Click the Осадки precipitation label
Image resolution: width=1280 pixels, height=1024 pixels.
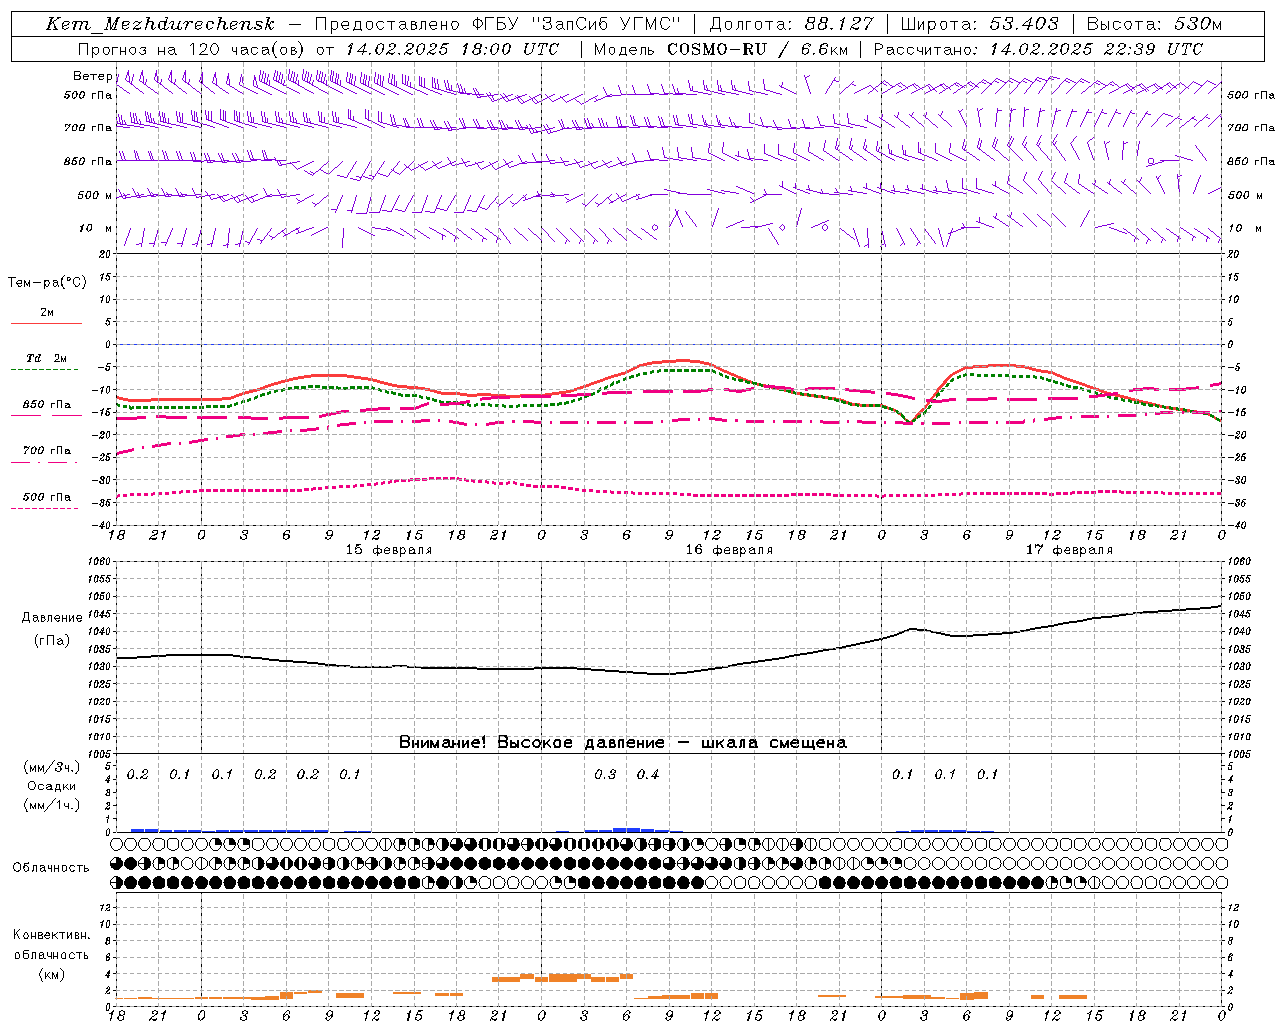pos(52,786)
